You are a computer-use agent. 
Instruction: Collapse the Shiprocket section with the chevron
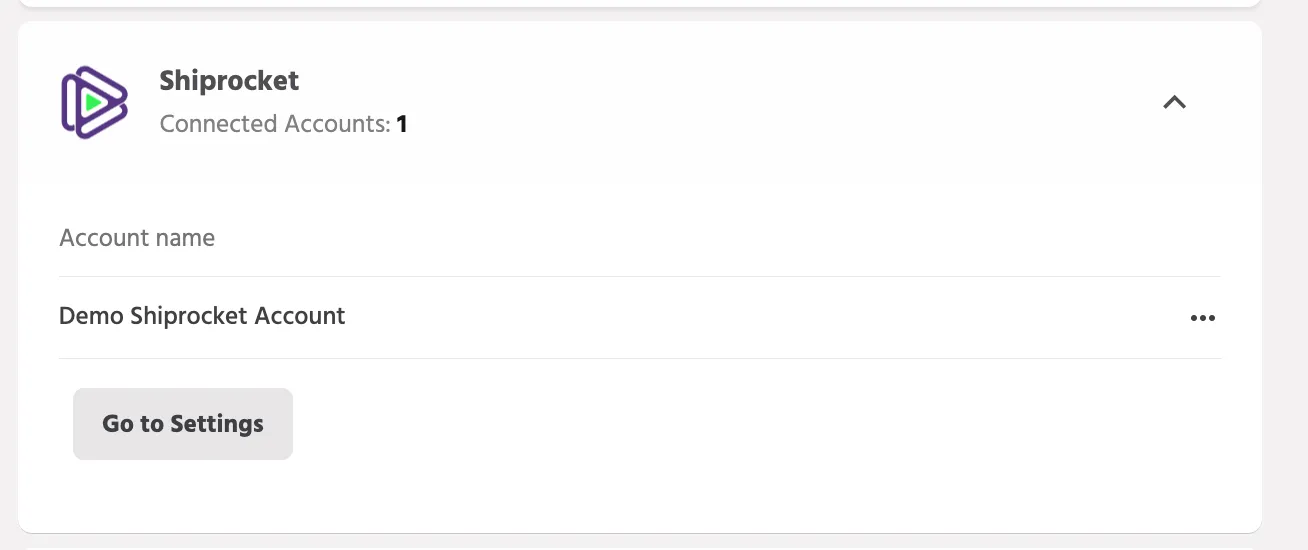(1174, 102)
